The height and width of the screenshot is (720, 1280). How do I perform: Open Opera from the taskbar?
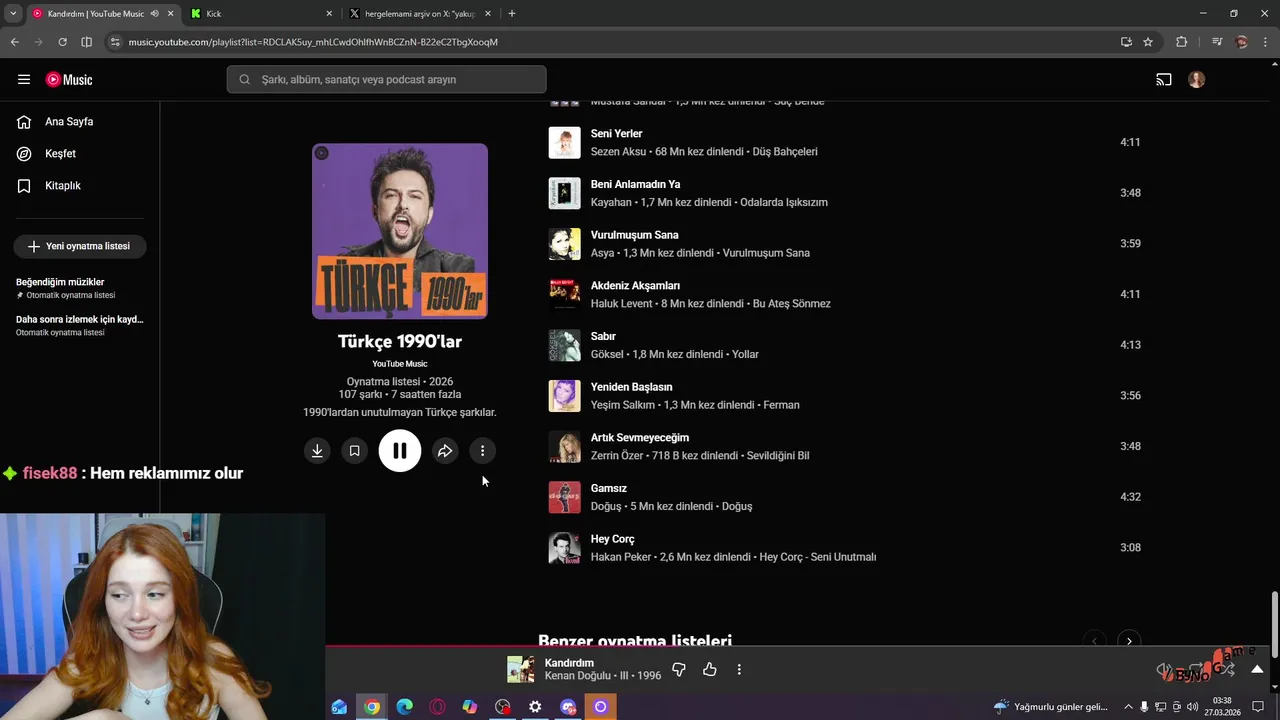click(437, 707)
